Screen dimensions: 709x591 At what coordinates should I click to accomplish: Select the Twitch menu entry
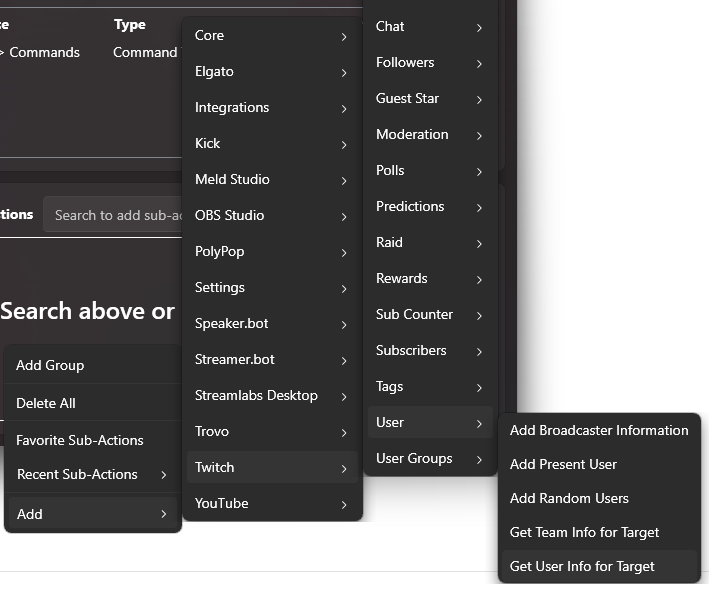(272, 467)
